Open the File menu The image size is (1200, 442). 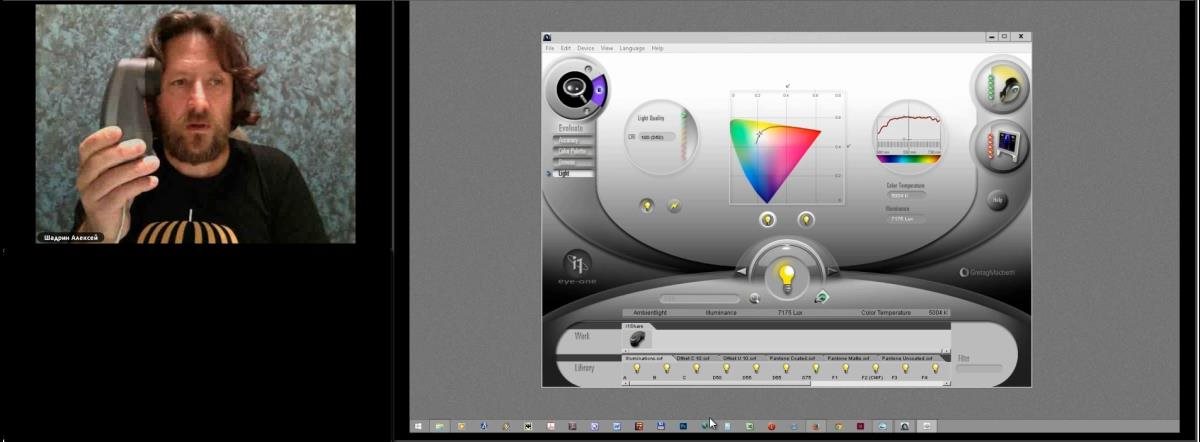tap(549, 48)
